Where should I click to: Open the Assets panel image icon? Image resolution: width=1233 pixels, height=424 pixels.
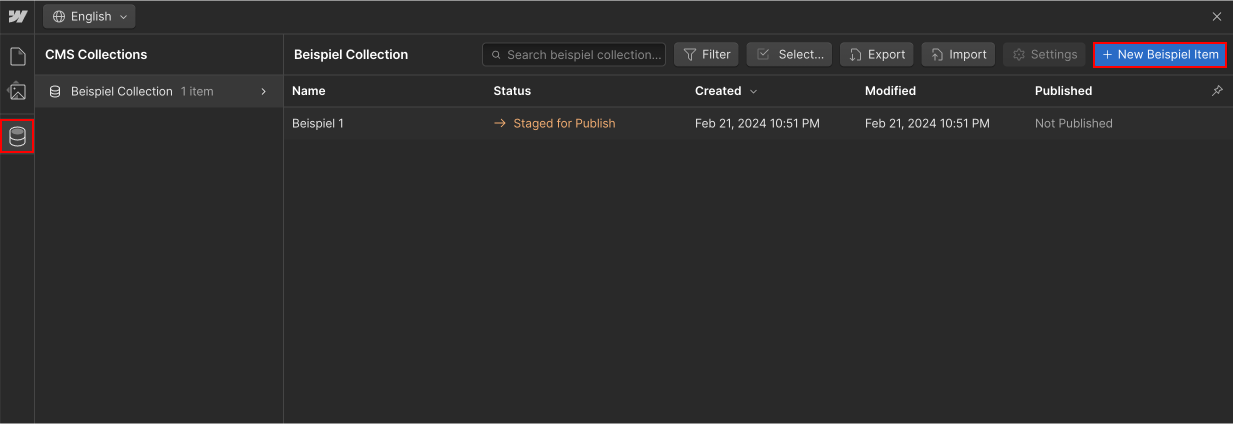17,91
